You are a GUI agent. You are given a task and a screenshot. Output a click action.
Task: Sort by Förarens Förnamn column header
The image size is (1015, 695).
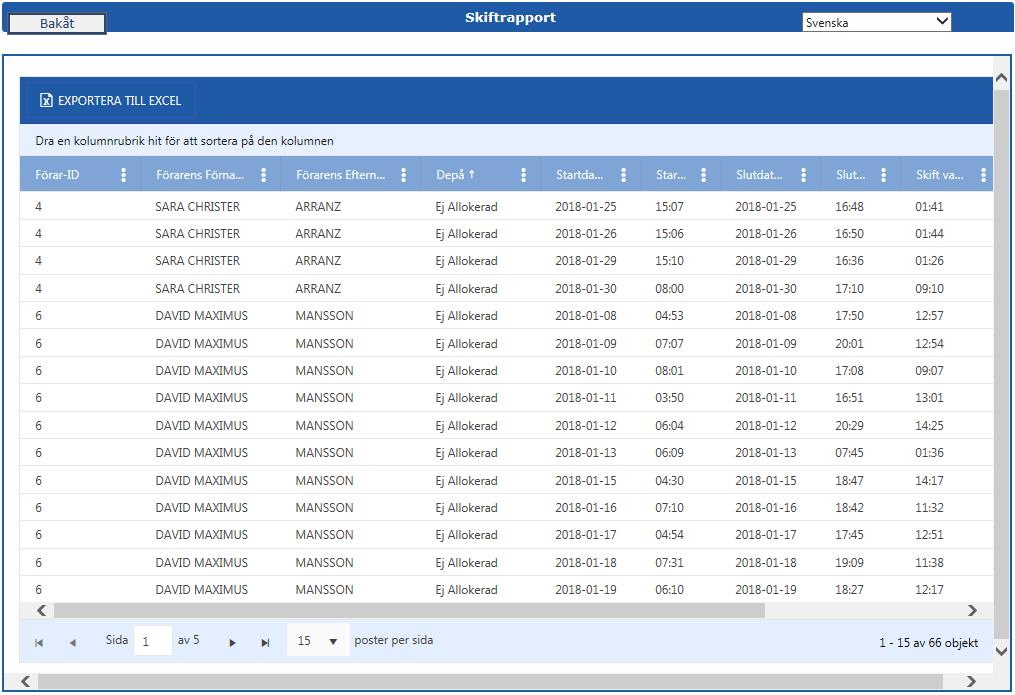point(200,175)
